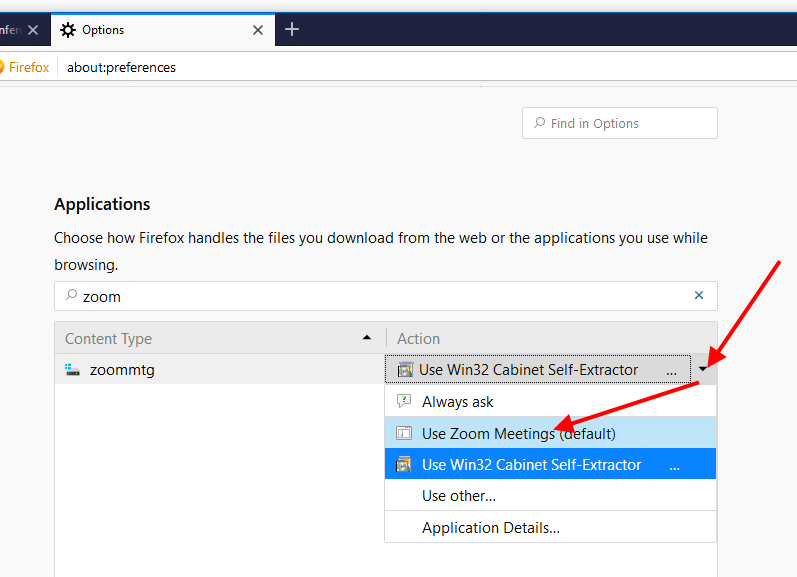Close the Options tab
Image resolution: width=797 pixels, height=577 pixels.
[x=258, y=30]
